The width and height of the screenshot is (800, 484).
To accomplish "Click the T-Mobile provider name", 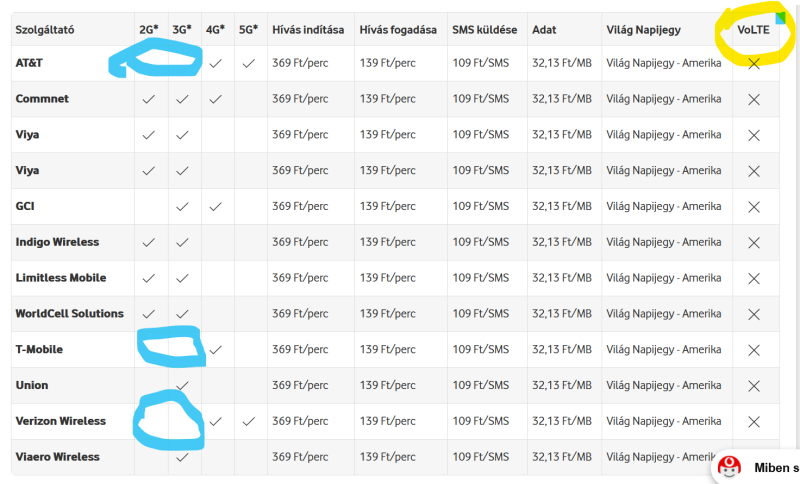I will (39, 350).
